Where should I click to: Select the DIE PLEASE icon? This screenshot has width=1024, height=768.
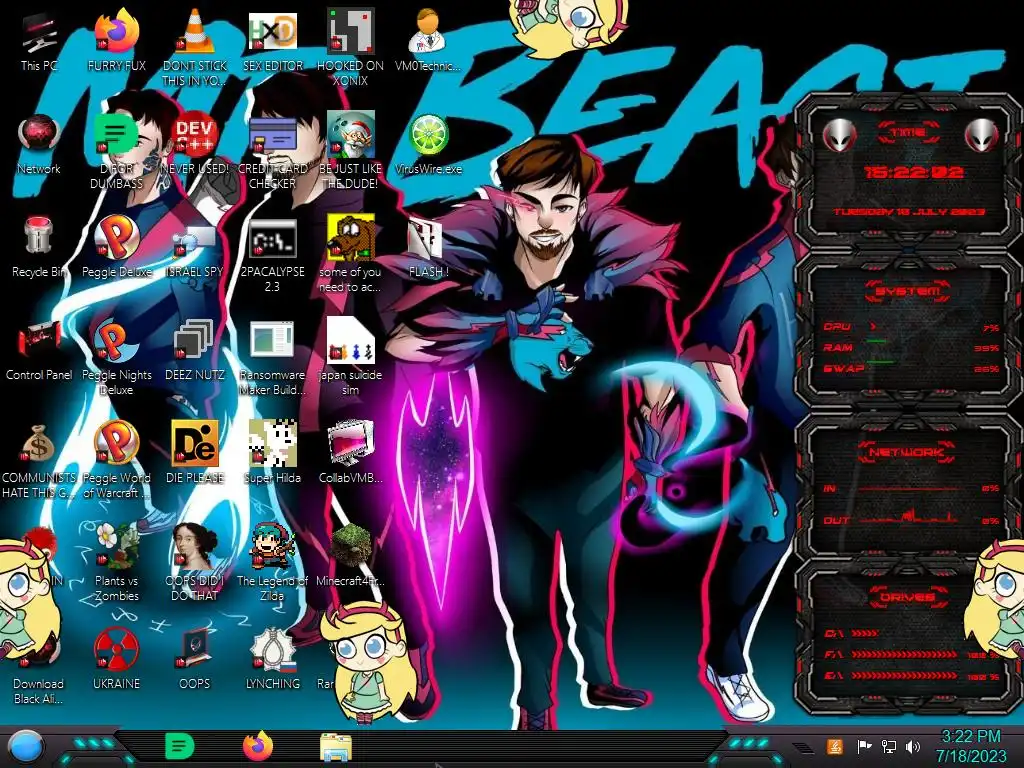tap(195, 444)
